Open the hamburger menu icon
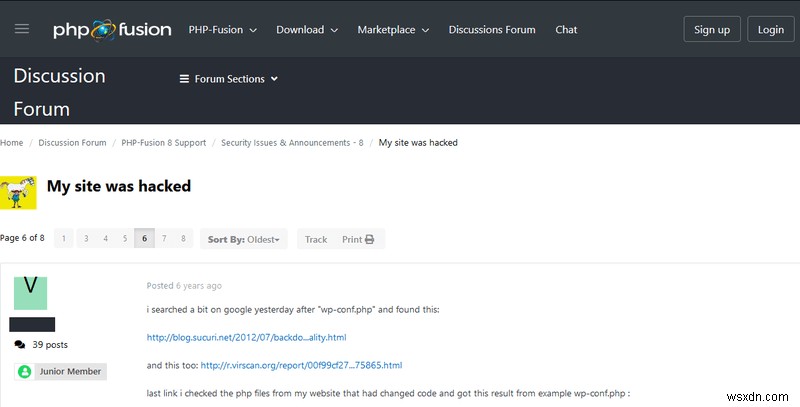The width and height of the screenshot is (800, 407). (22, 29)
